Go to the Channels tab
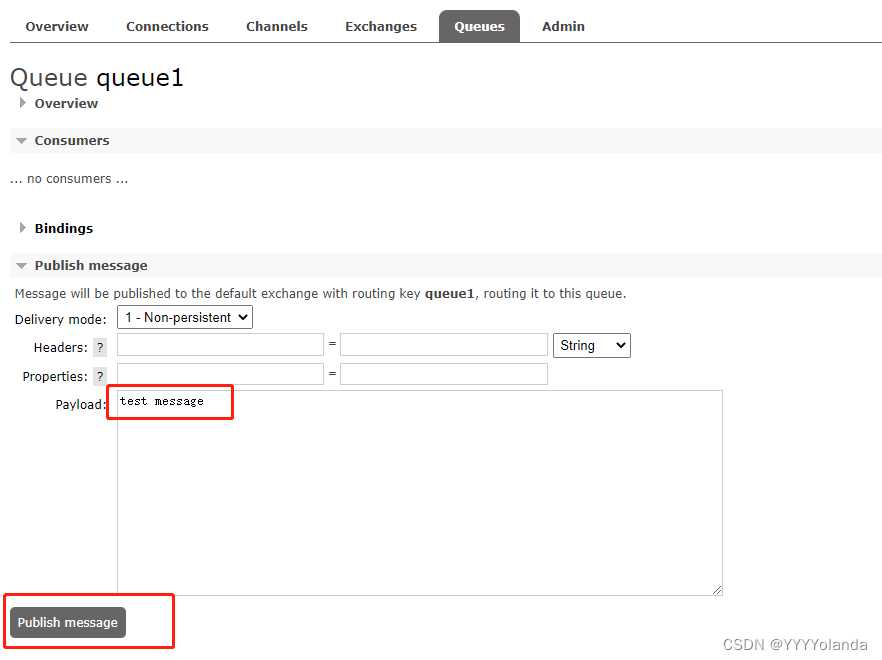 (x=277, y=26)
